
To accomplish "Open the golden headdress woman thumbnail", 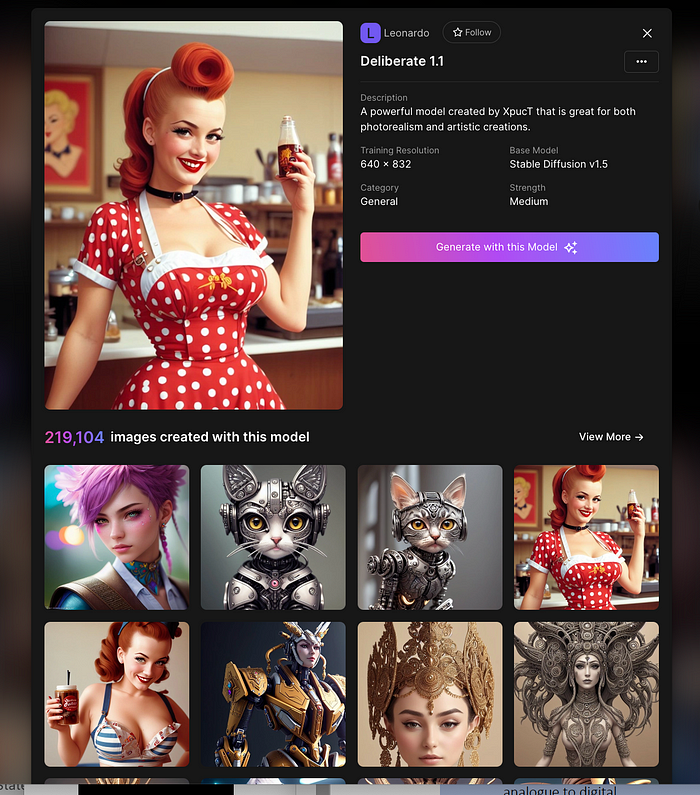I will 430,694.
